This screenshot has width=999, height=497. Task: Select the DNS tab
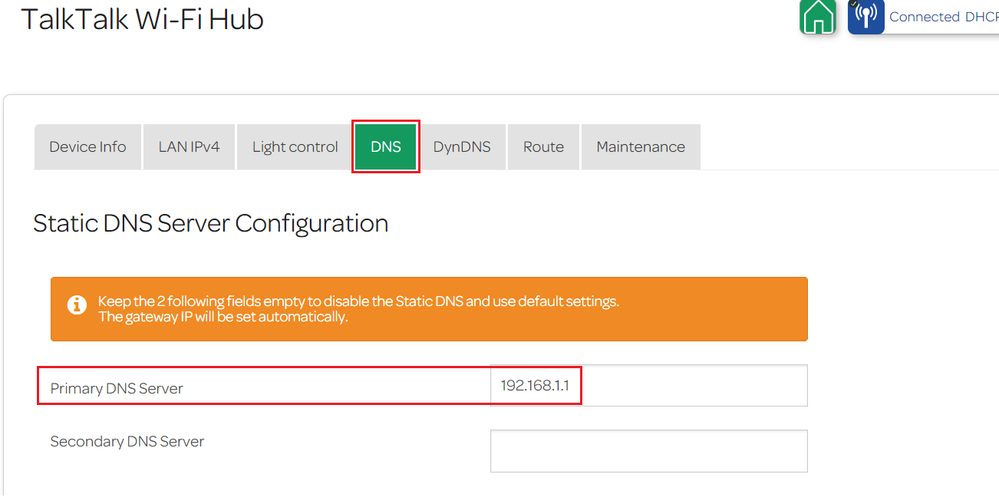(x=386, y=147)
